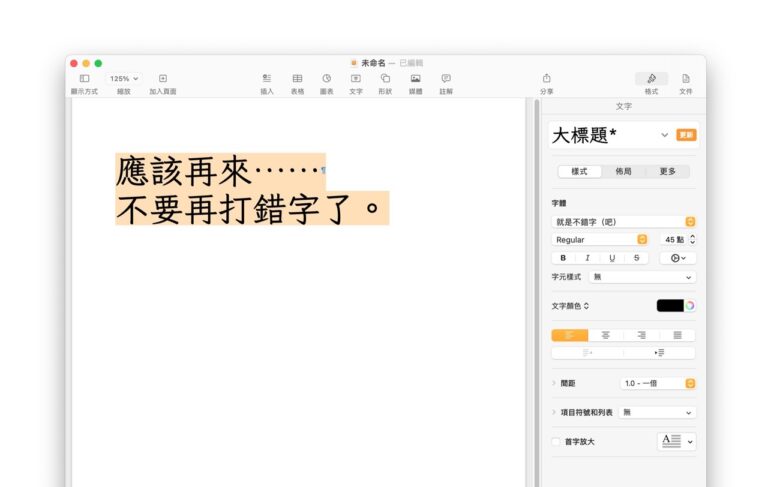Open the drop cap style preview dropdown
Screen dimensions: 768x487
click(676, 441)
